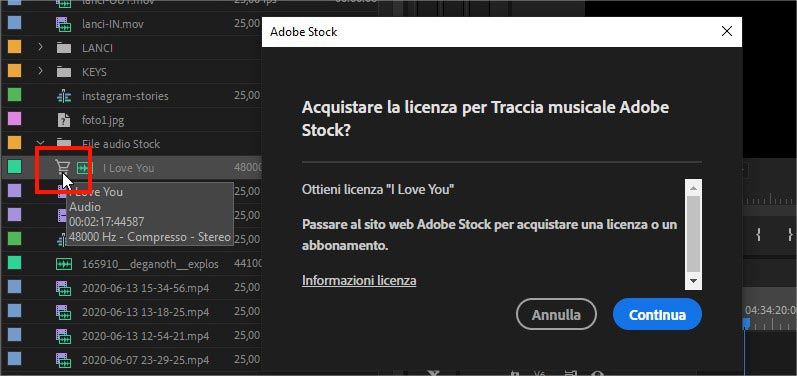Click the 2020-06-07 23-29-25.mp4 clip icon
Viewport: 797px width, 376px height.
[64, 360]
